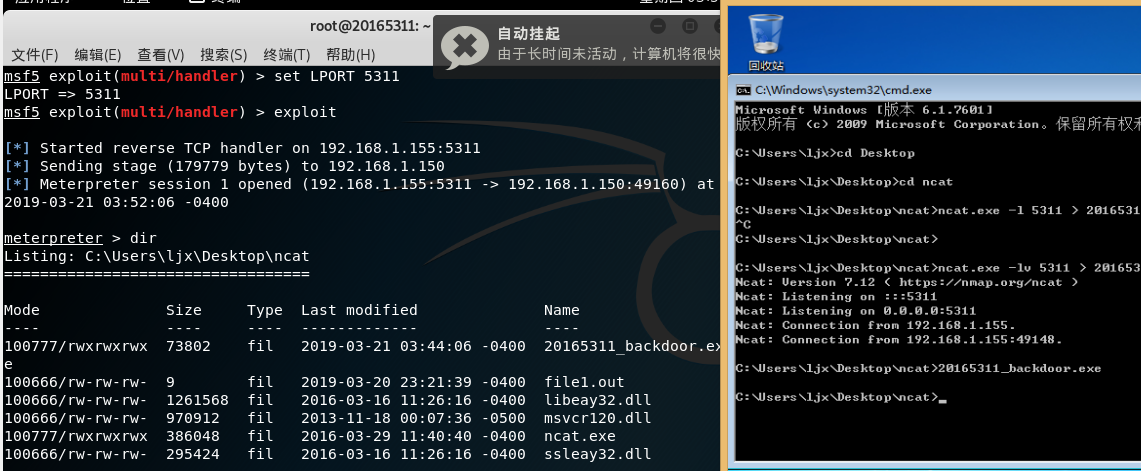The image size is (1141, 471).
Task: Open the 终端(T) menu in terminal
Action: click(x=287, y=55)
